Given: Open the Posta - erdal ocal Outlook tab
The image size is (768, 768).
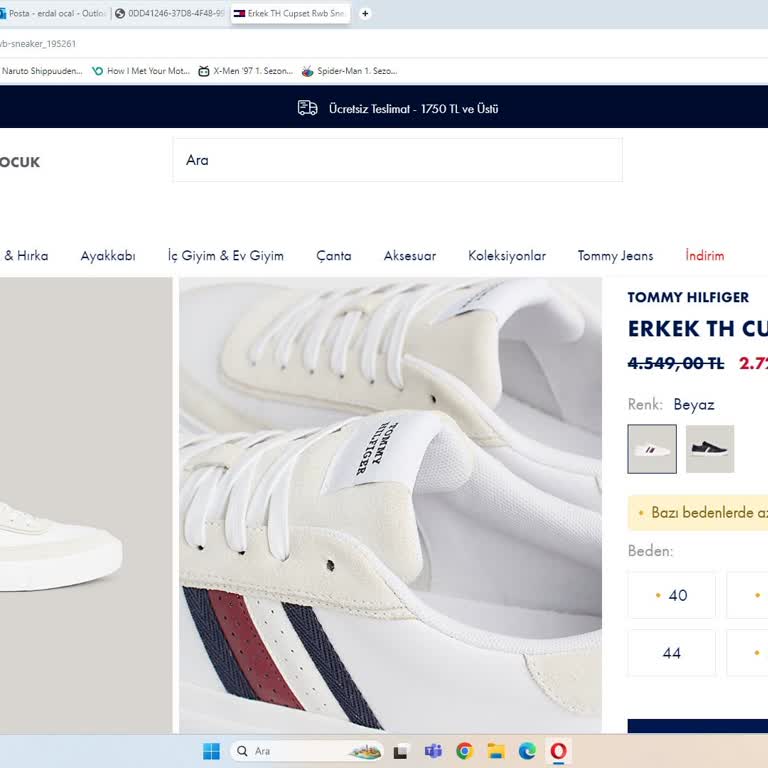Looking at the screenshot, I should pos(53,14).
